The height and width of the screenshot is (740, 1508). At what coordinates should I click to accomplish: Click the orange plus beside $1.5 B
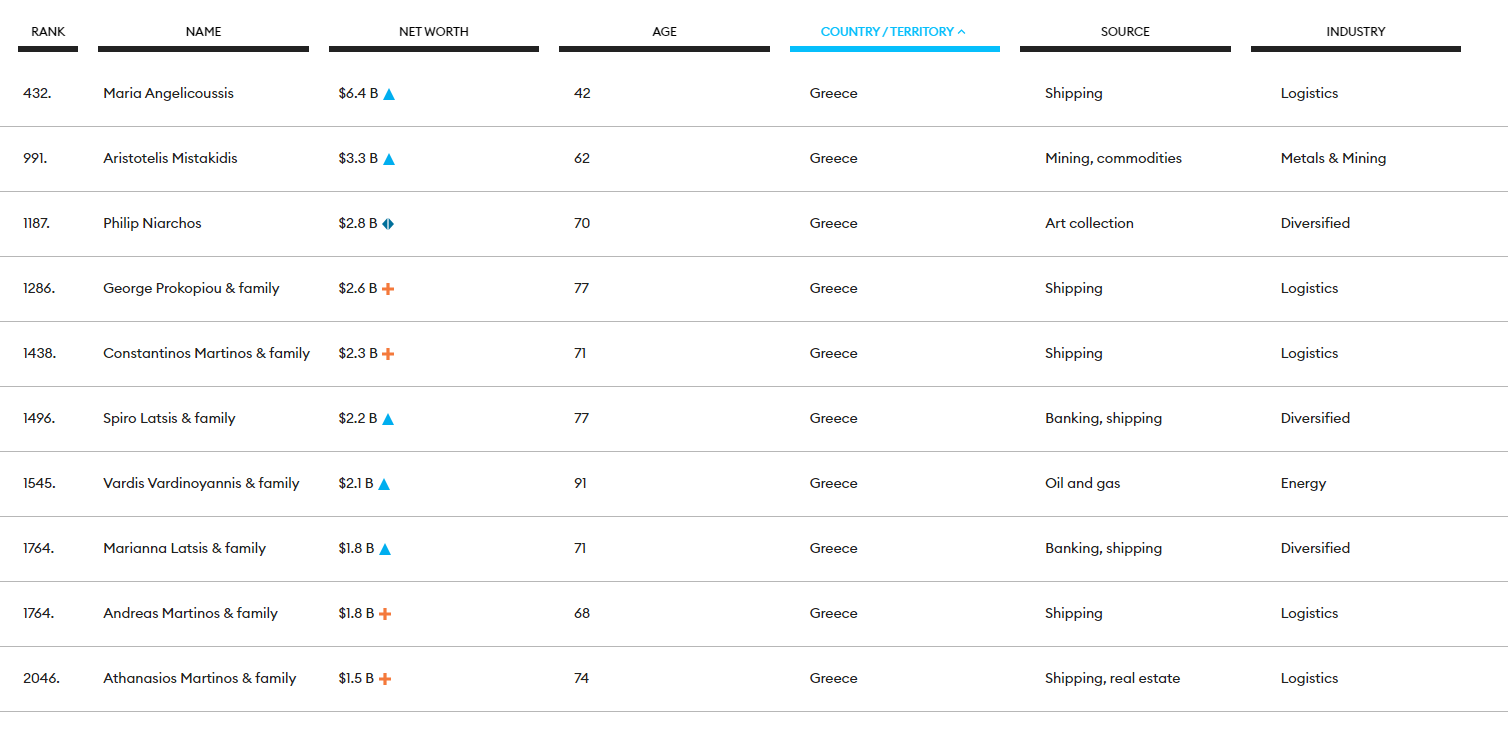coord(385,679)
